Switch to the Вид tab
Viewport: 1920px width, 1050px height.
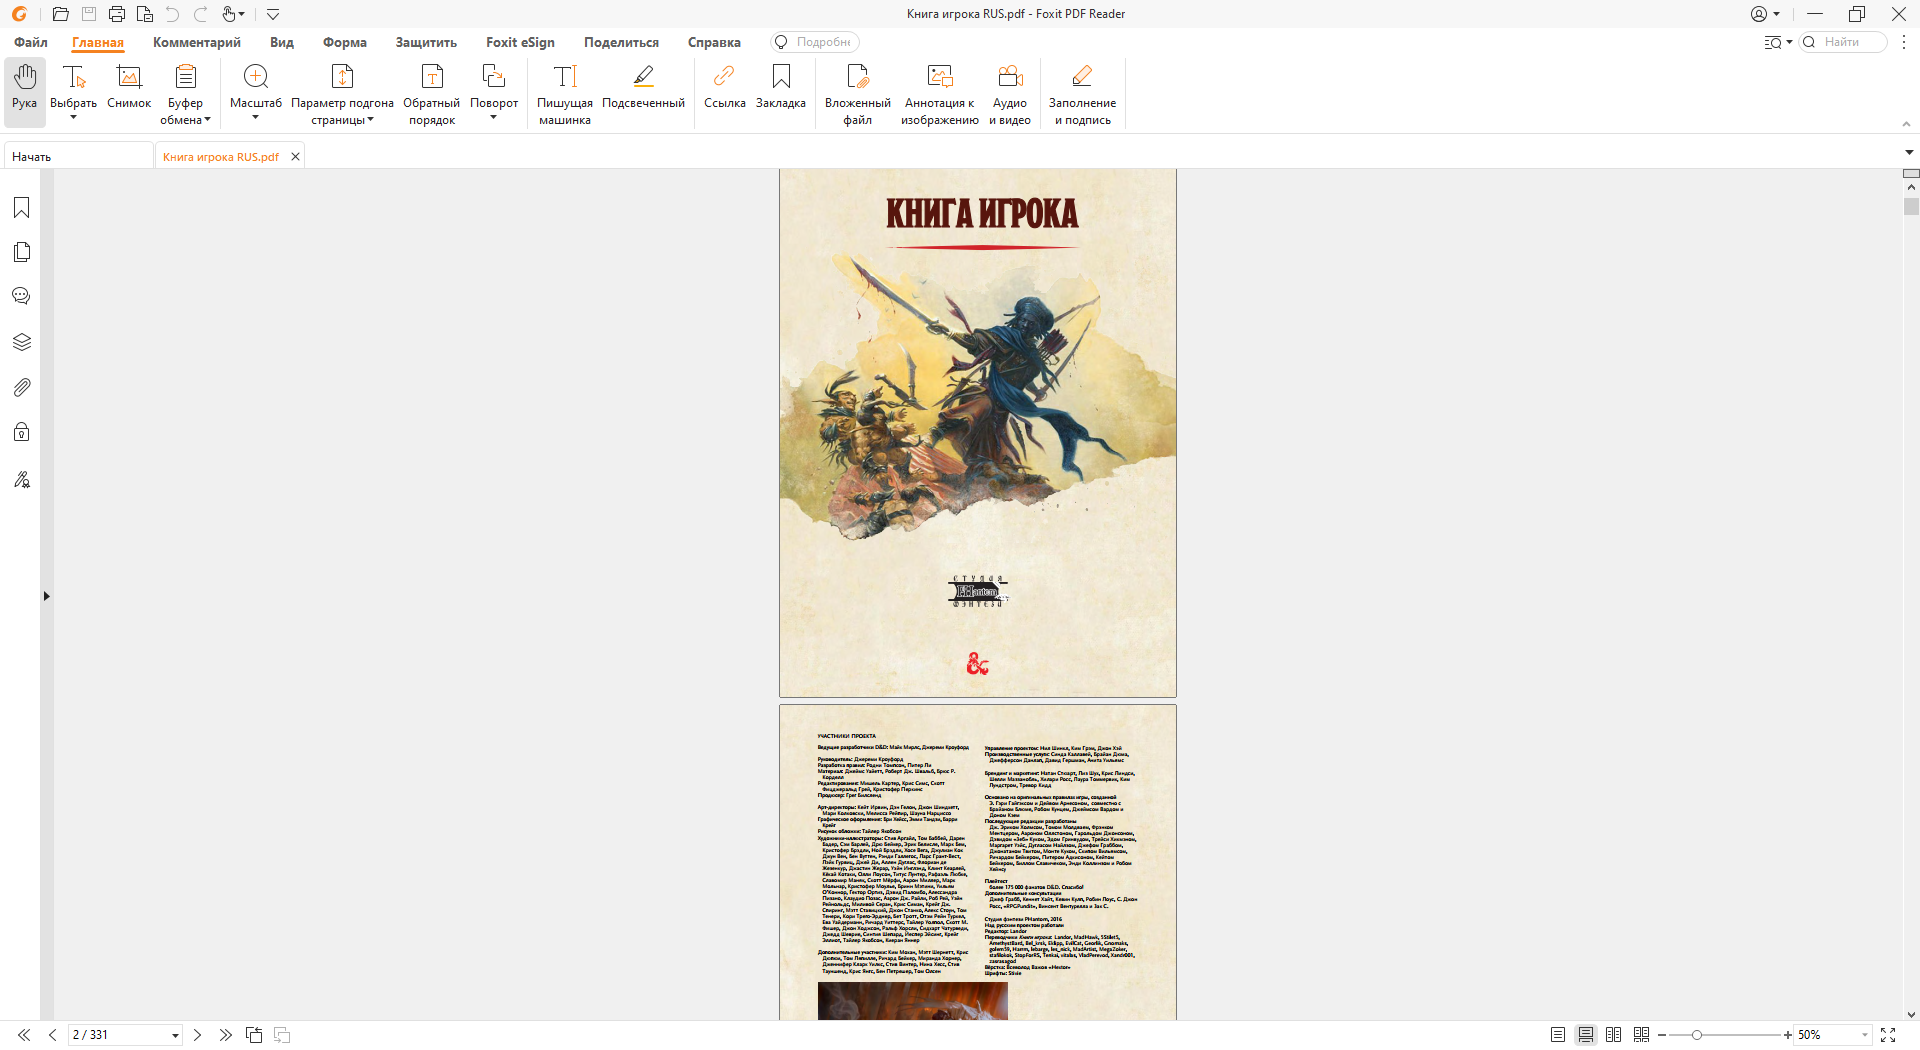coord(282,42)
